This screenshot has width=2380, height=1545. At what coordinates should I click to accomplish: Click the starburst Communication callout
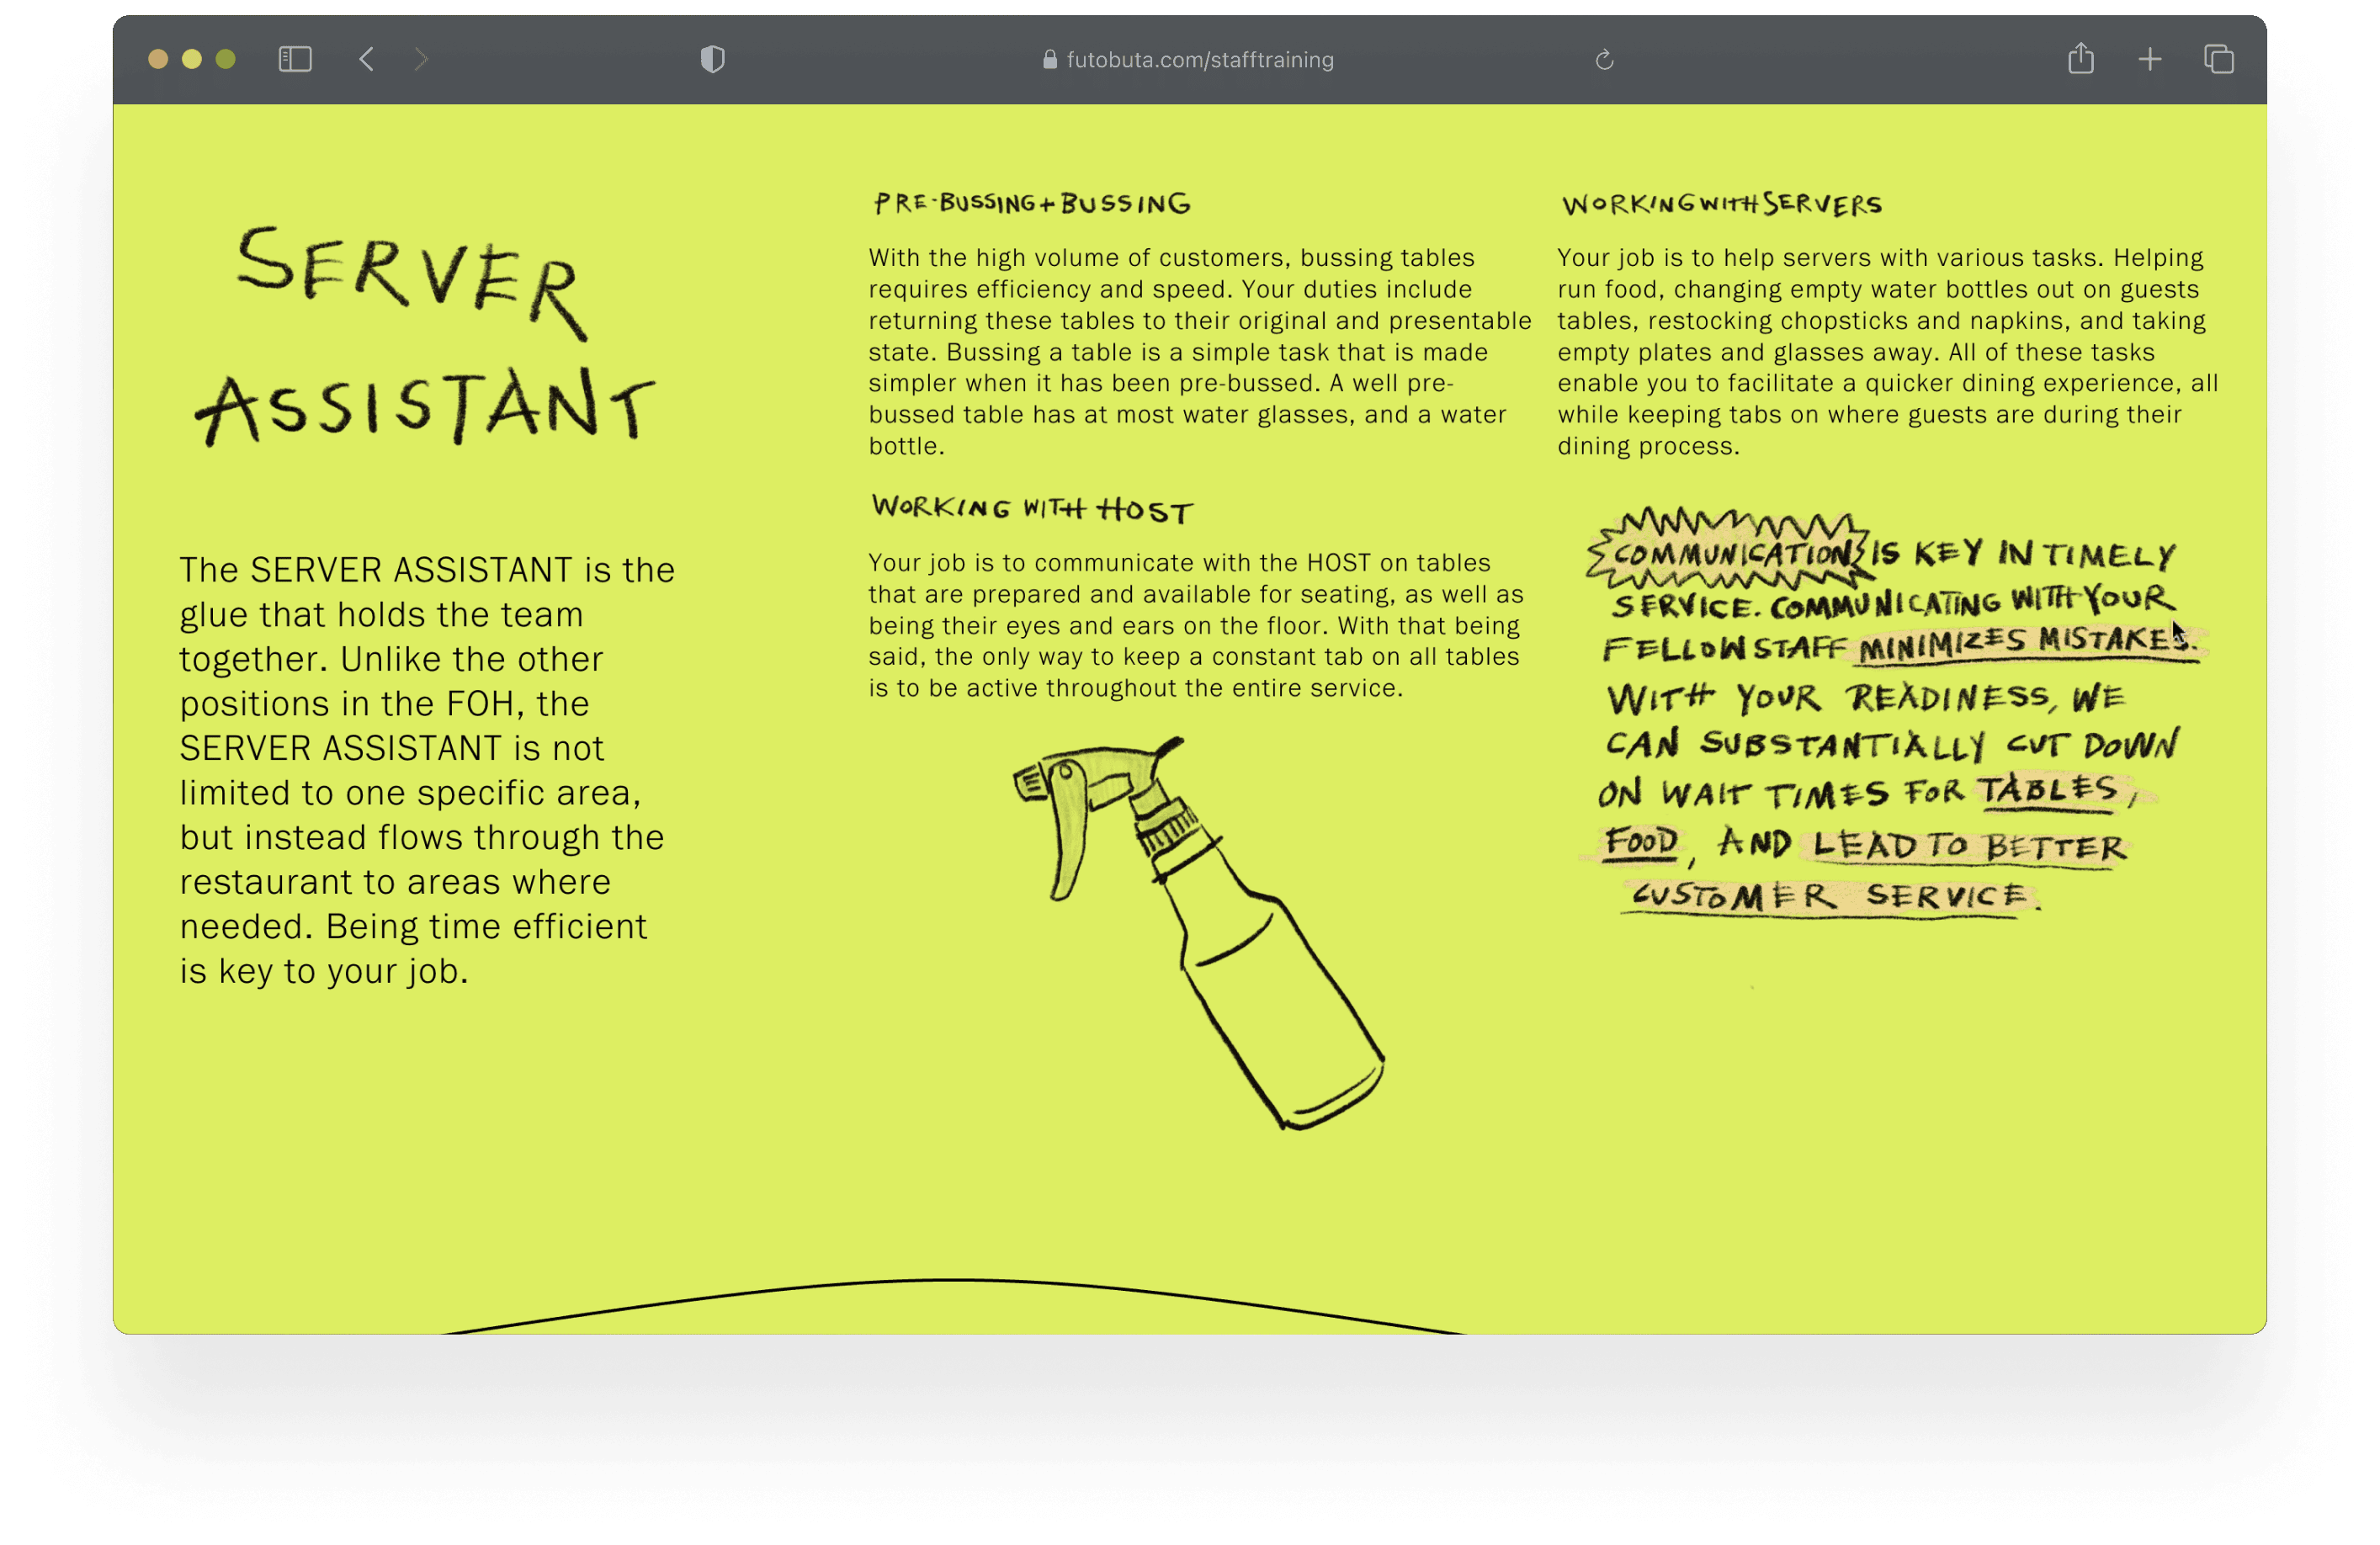[1729, 551]
